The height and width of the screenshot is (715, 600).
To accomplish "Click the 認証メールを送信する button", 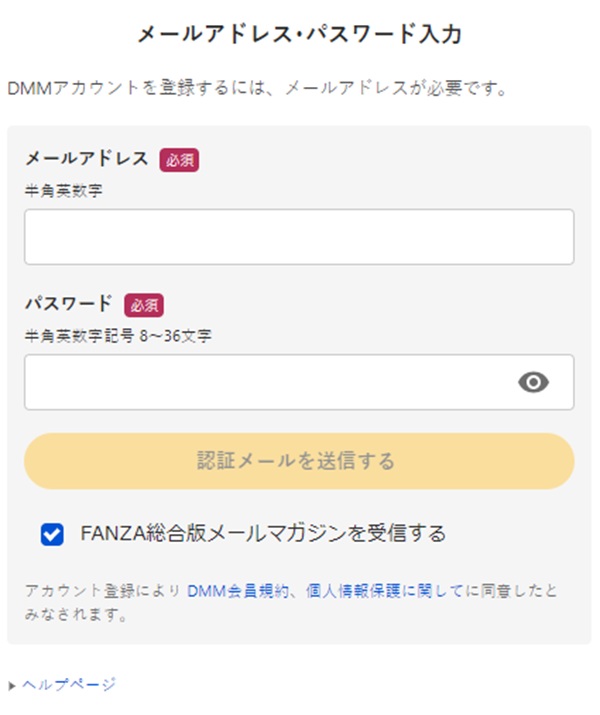I will 299,461.
